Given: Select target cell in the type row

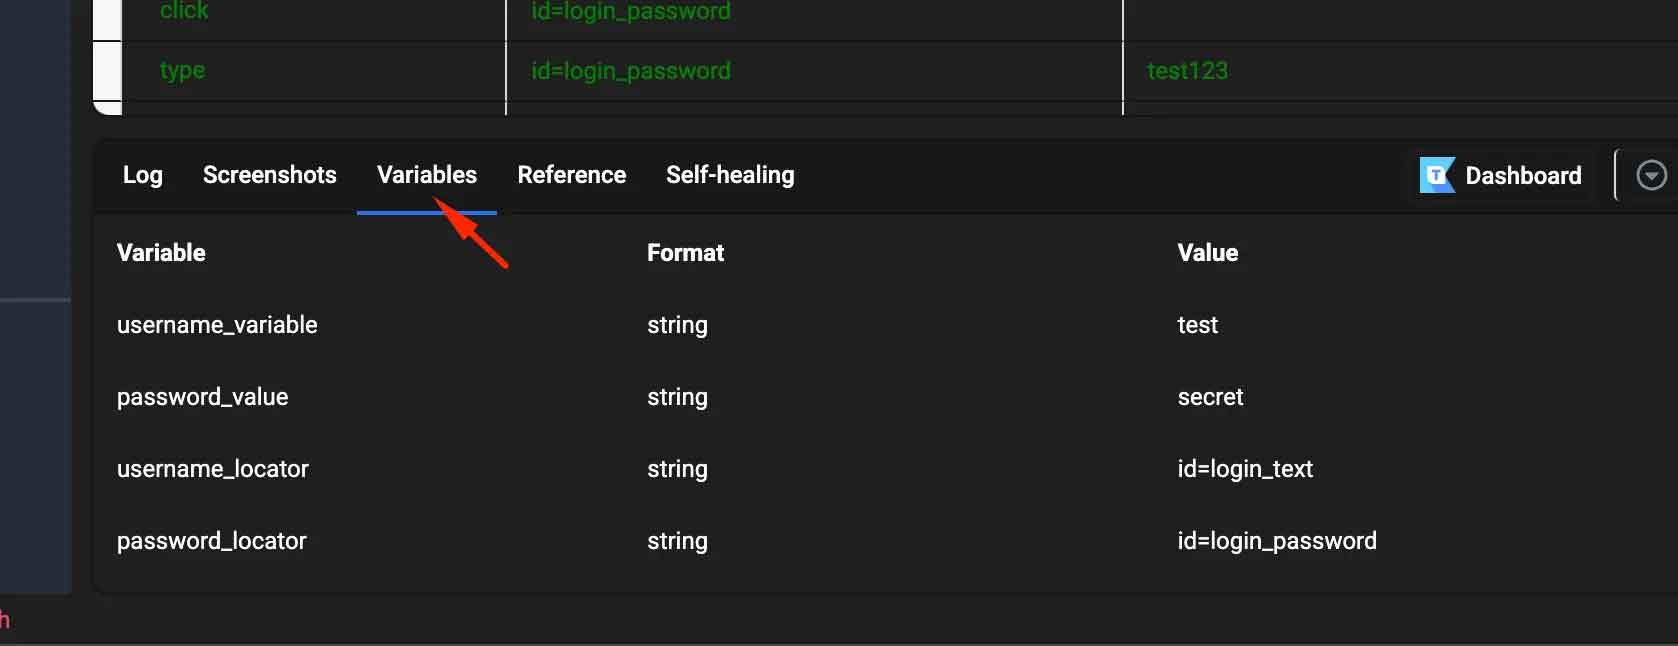Looking at the screenshot, I should tap(631, 71).
